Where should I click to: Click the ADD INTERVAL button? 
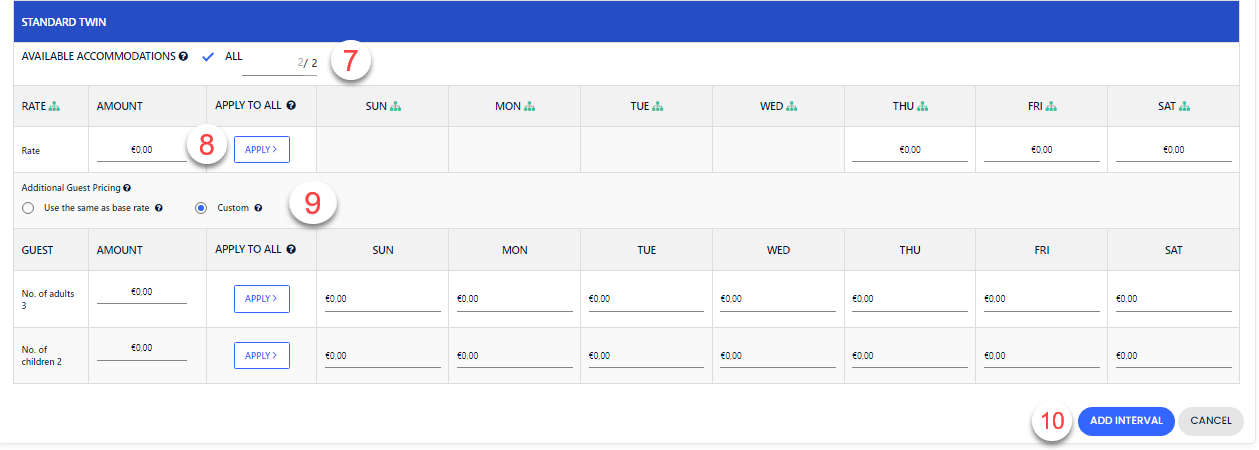[x=1126, y=421]
